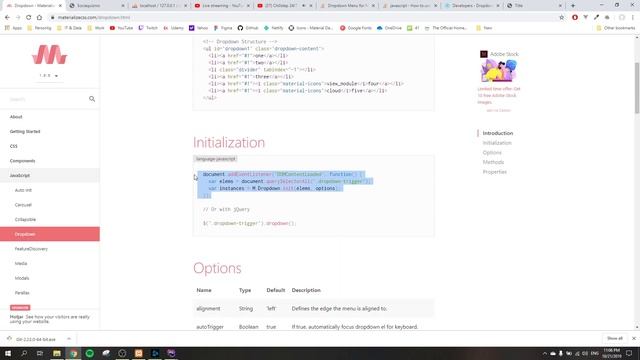640x360 pixels.
Task: Open the Netlify bookmark
Action: click(x=273, y=28)
